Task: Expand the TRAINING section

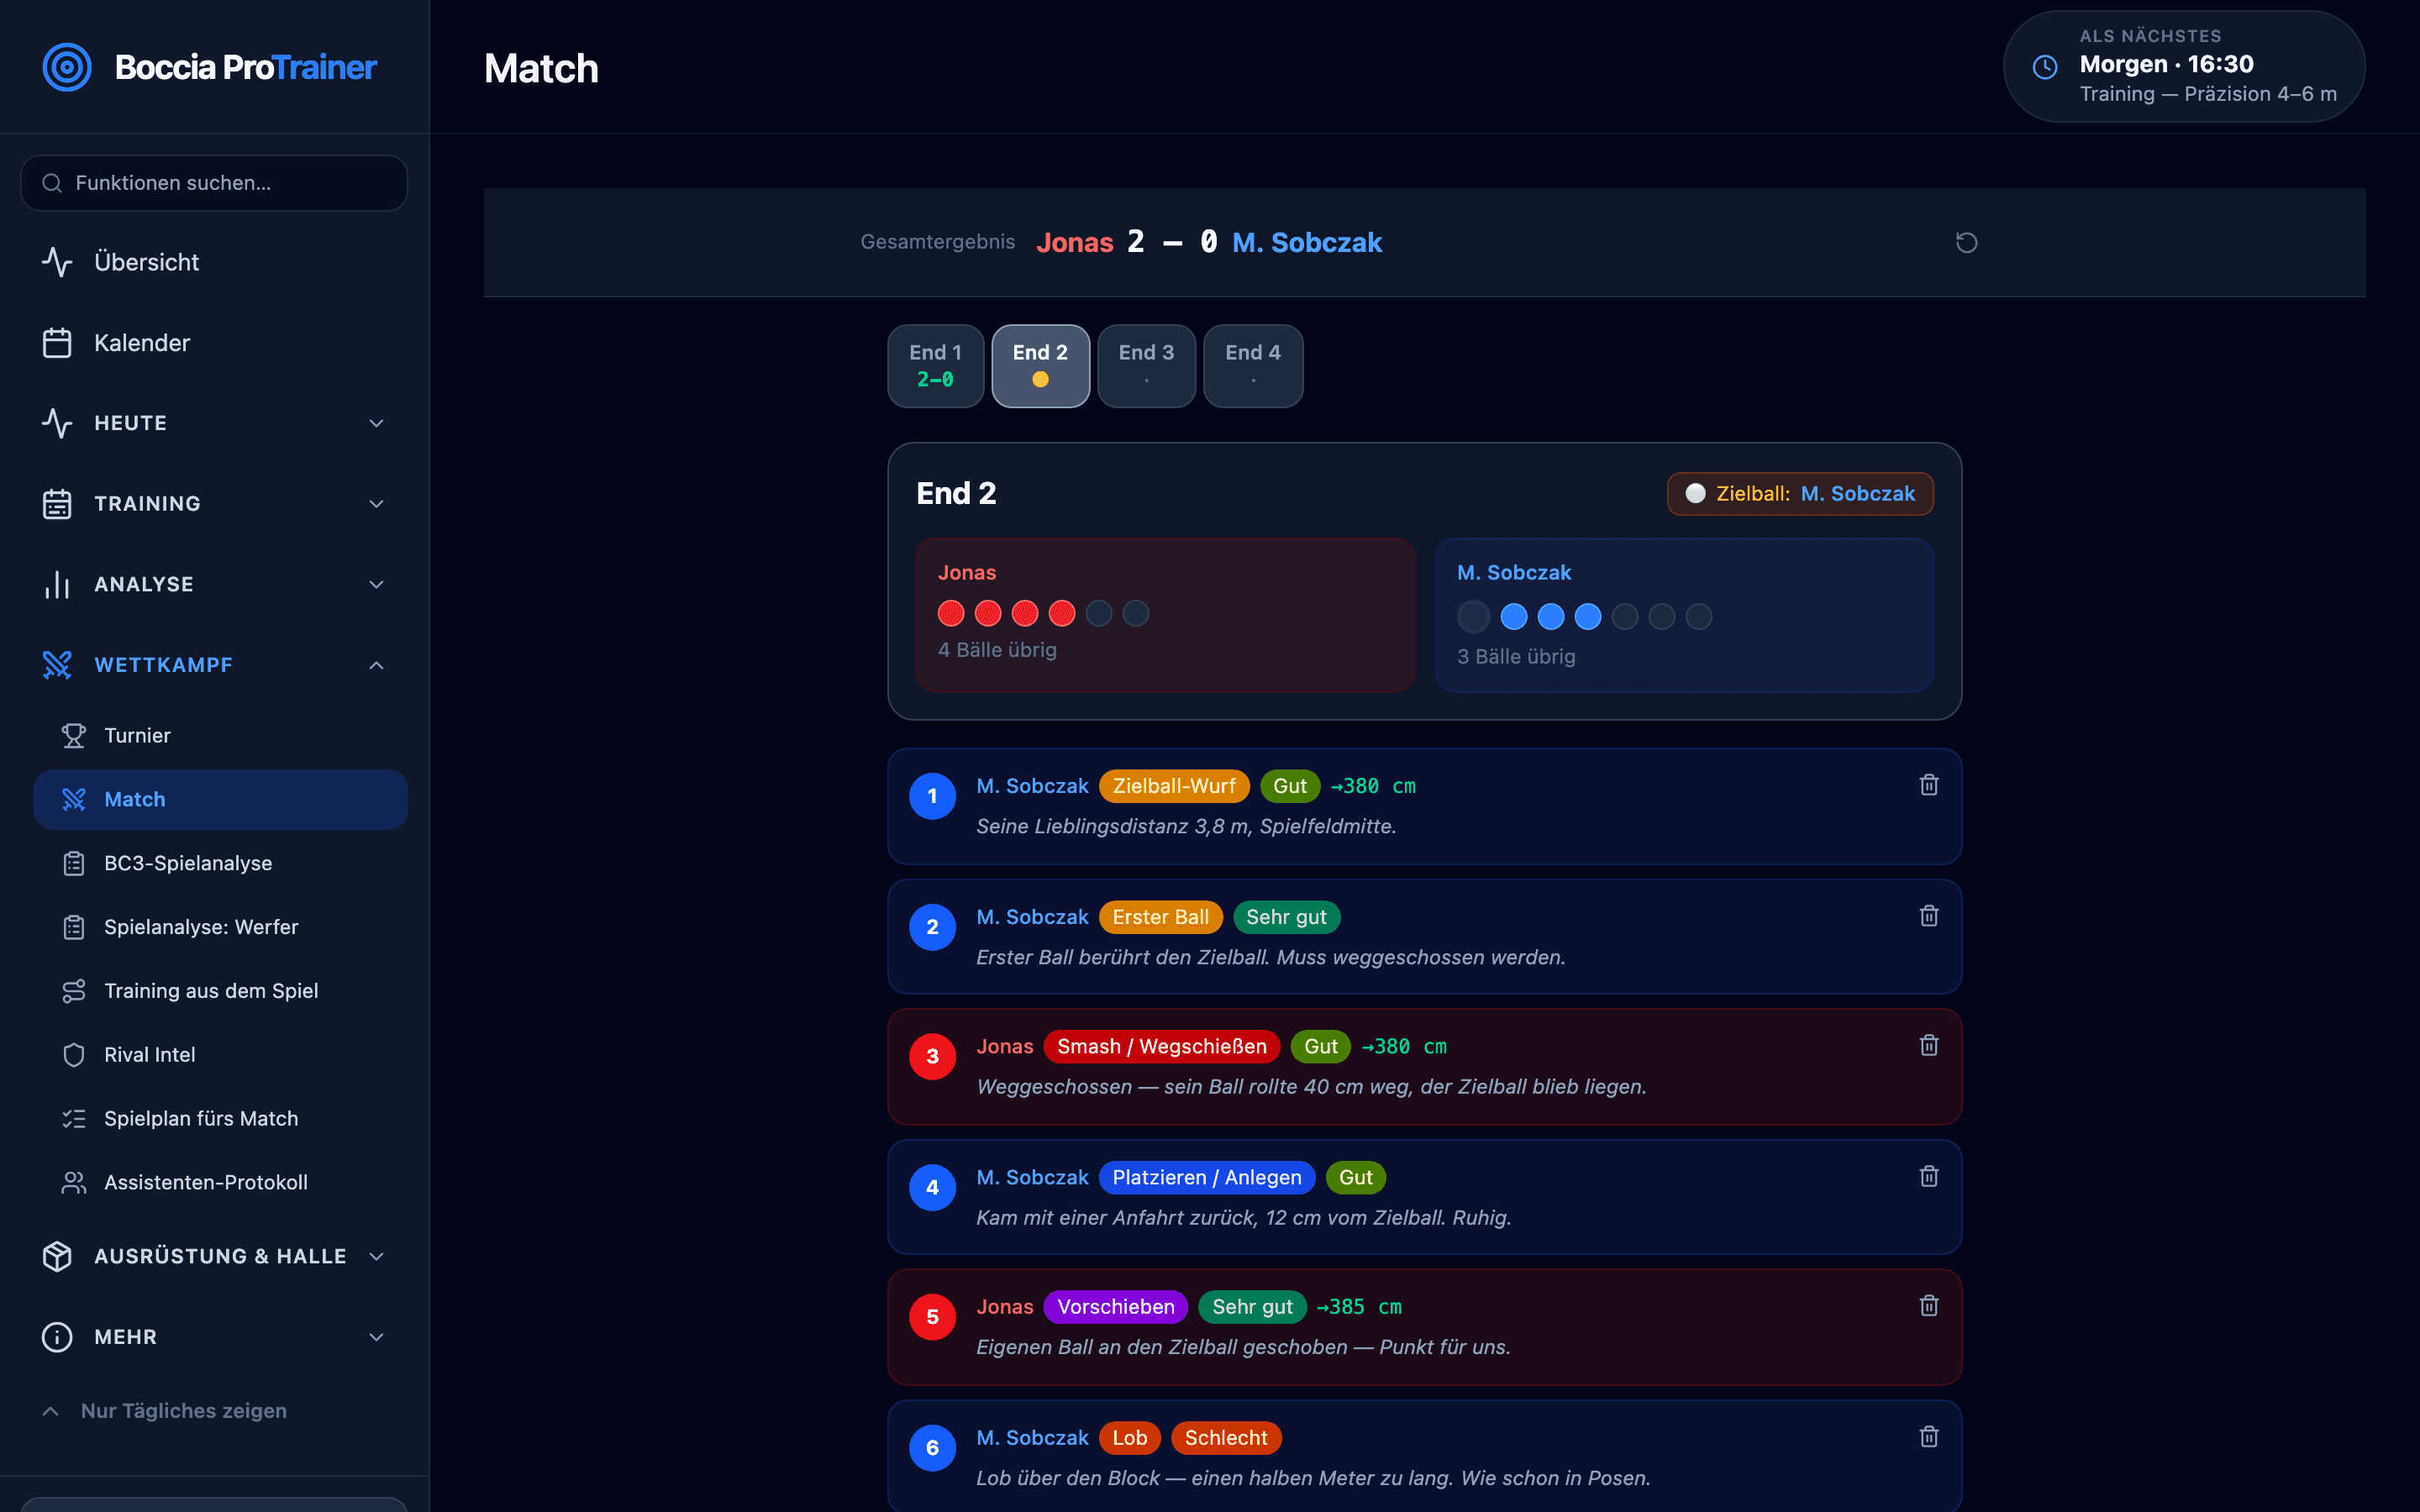Action: tap(214, 503)
